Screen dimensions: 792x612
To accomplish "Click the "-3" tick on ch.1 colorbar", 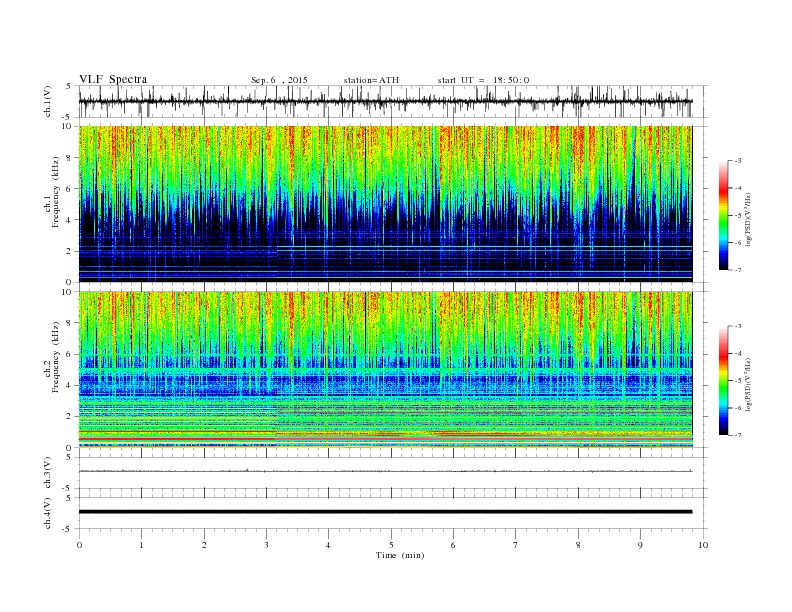I will (738, 161).
